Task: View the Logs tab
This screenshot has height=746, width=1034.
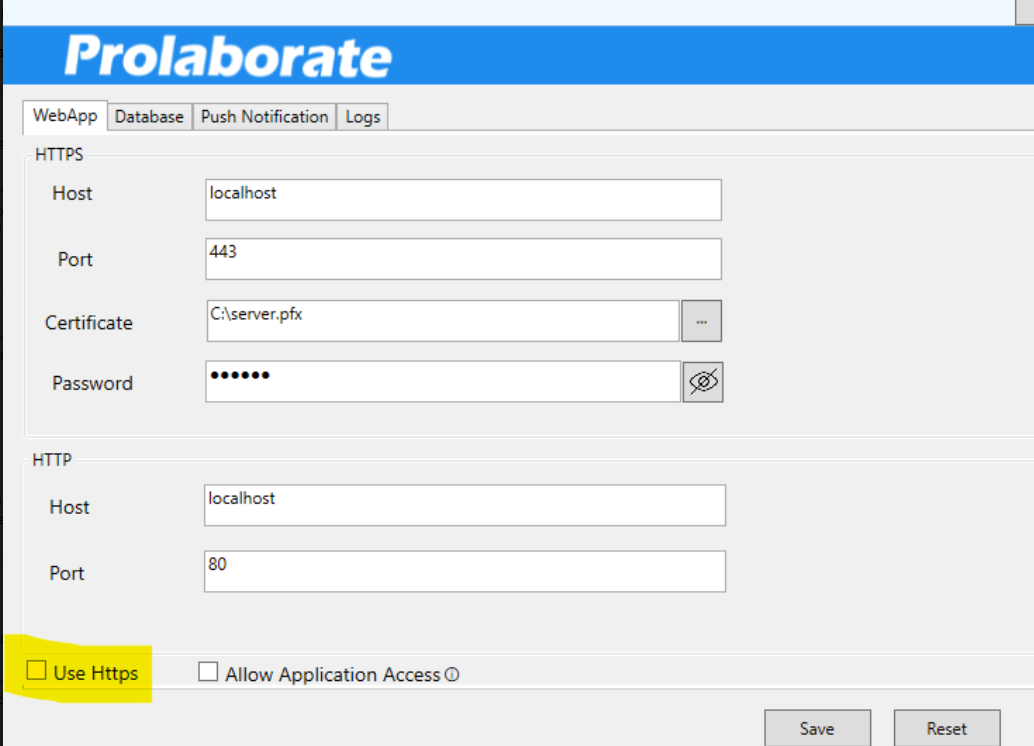Action: (x=363, y=117)
